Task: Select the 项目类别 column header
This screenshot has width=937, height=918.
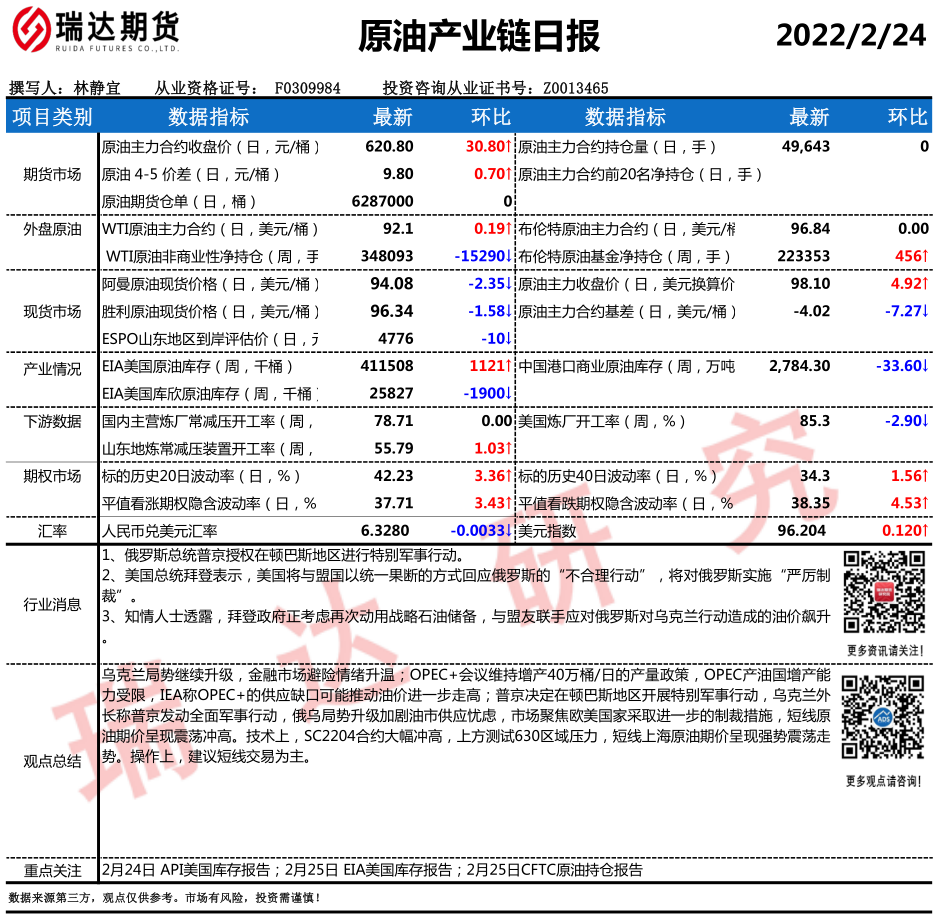Action: 52,117
